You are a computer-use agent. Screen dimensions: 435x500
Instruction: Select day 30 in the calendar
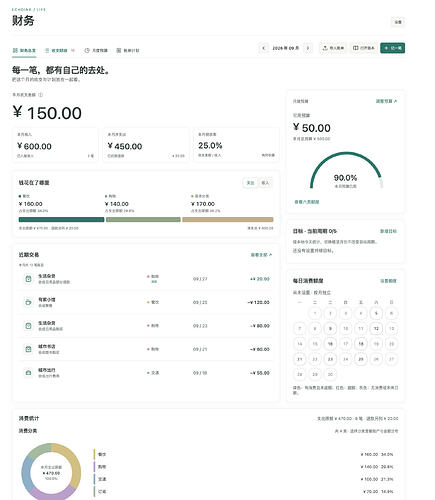click(x=330, y=375)
